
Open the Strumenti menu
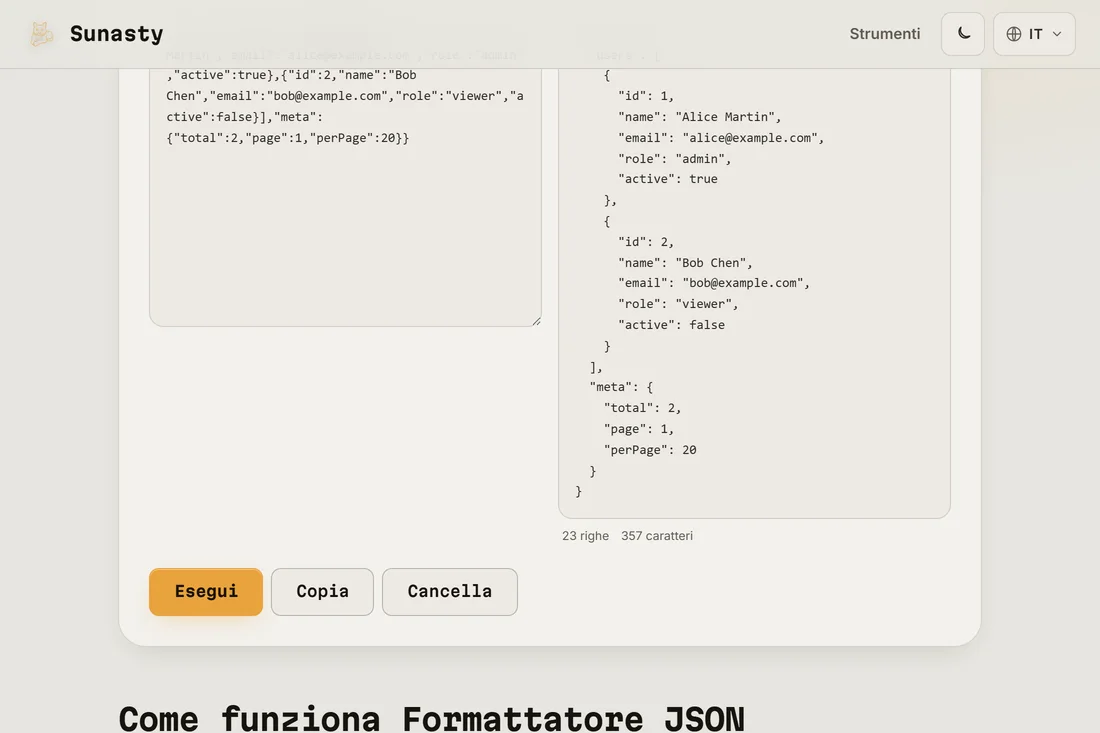[x=885, y=34]
